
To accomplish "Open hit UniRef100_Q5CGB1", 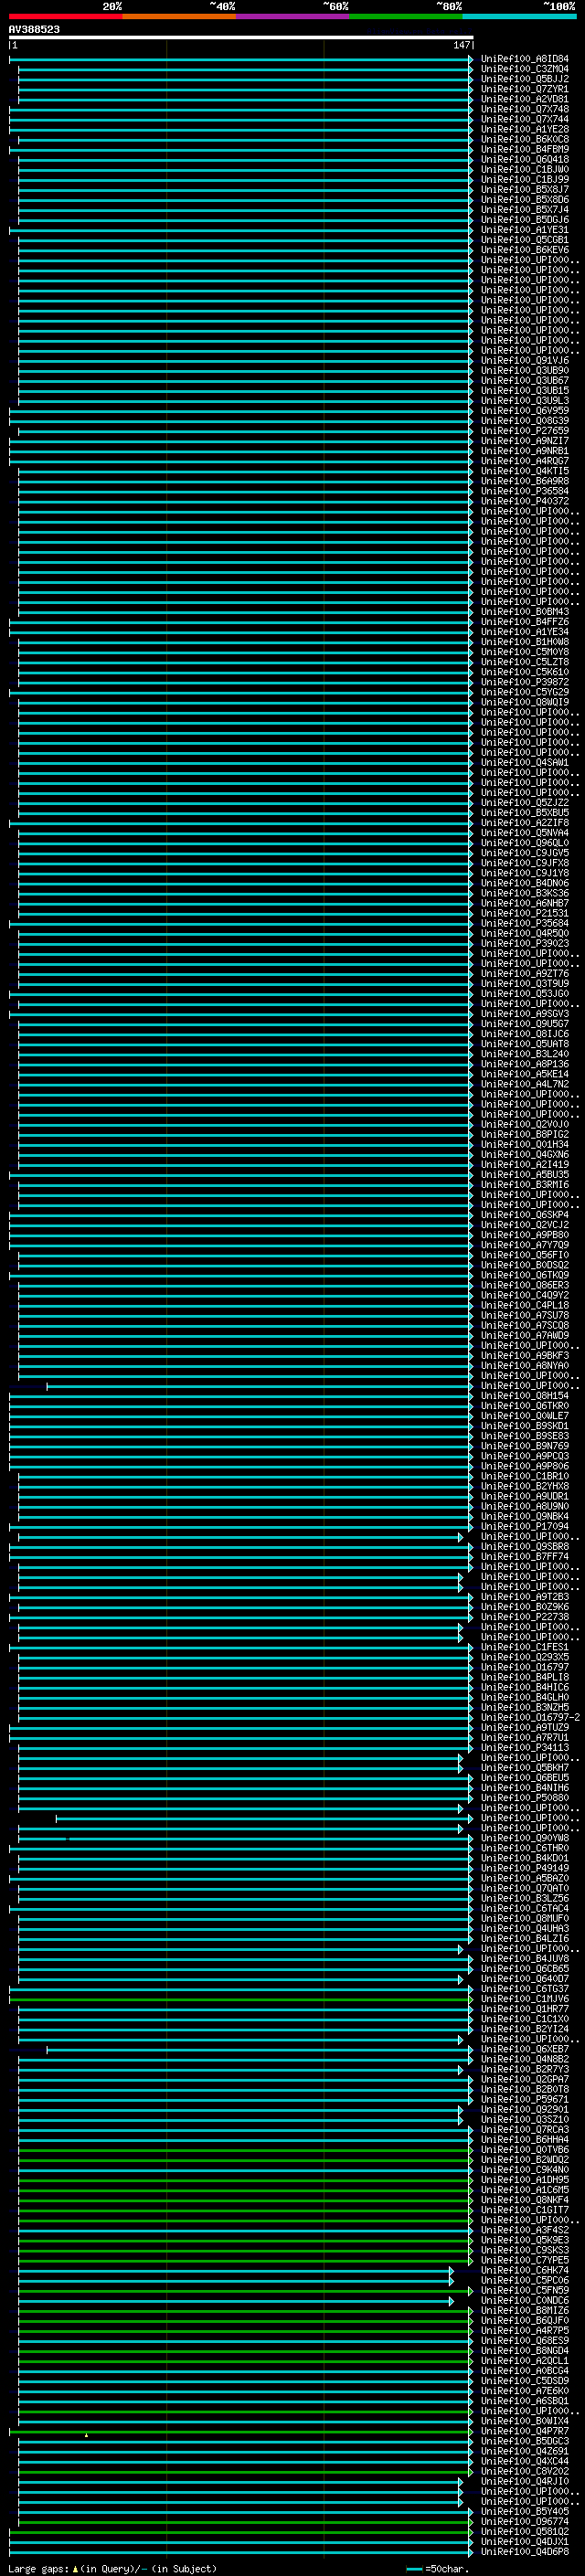I will (525, 240).
